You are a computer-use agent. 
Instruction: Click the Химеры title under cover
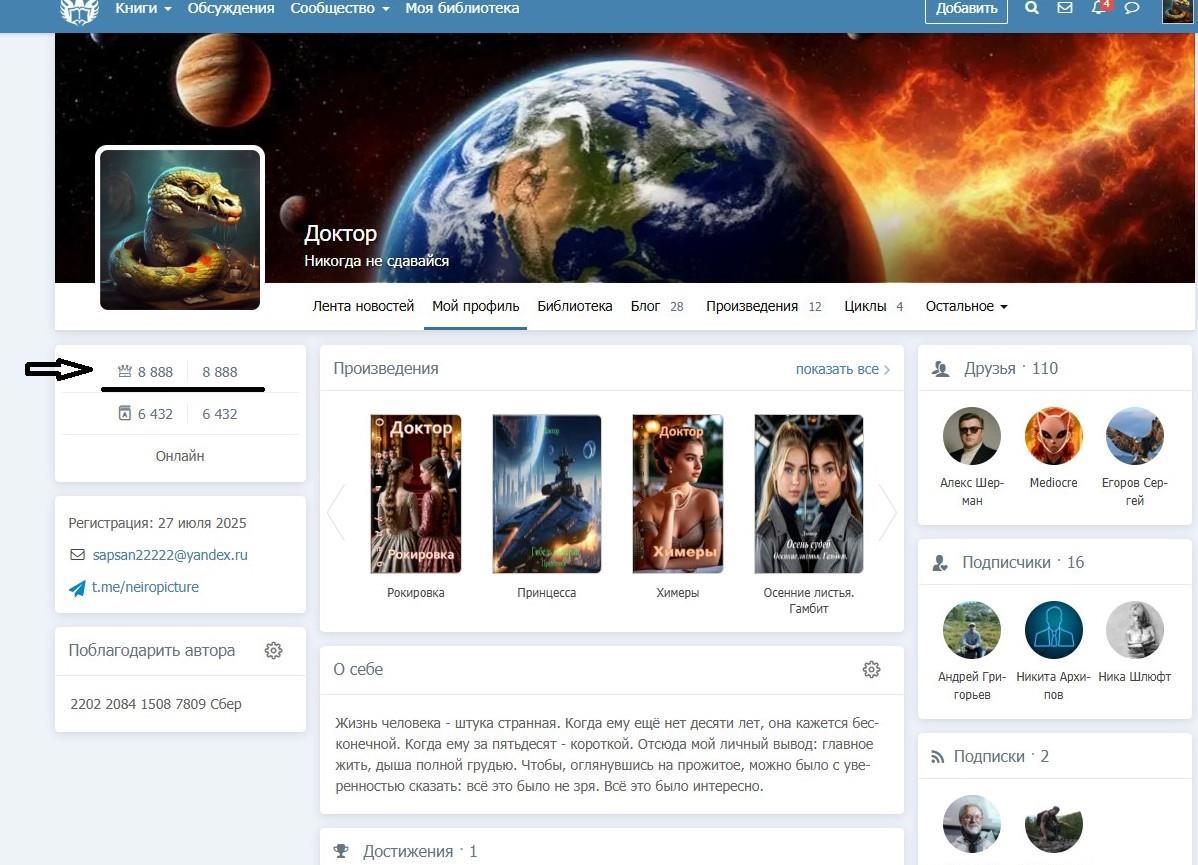coord(678,593)
